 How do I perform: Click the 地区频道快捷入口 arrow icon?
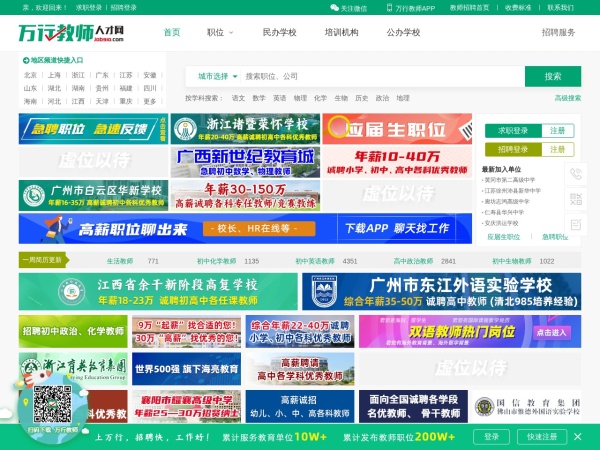click(x=26, y=60)
